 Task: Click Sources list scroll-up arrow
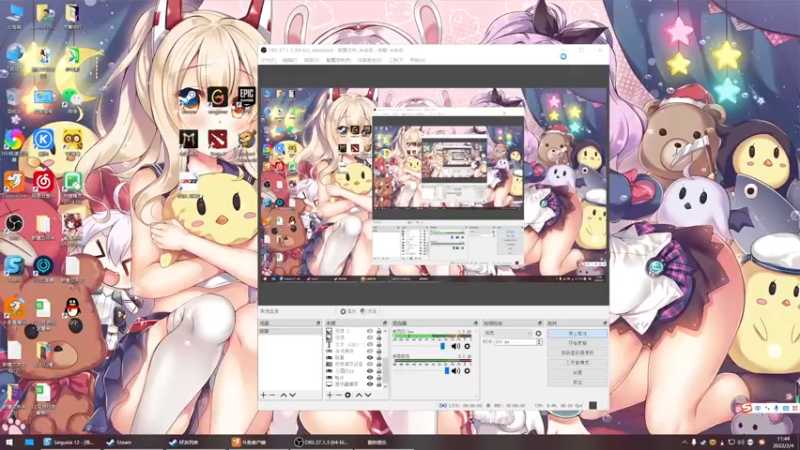coord(386,331)
